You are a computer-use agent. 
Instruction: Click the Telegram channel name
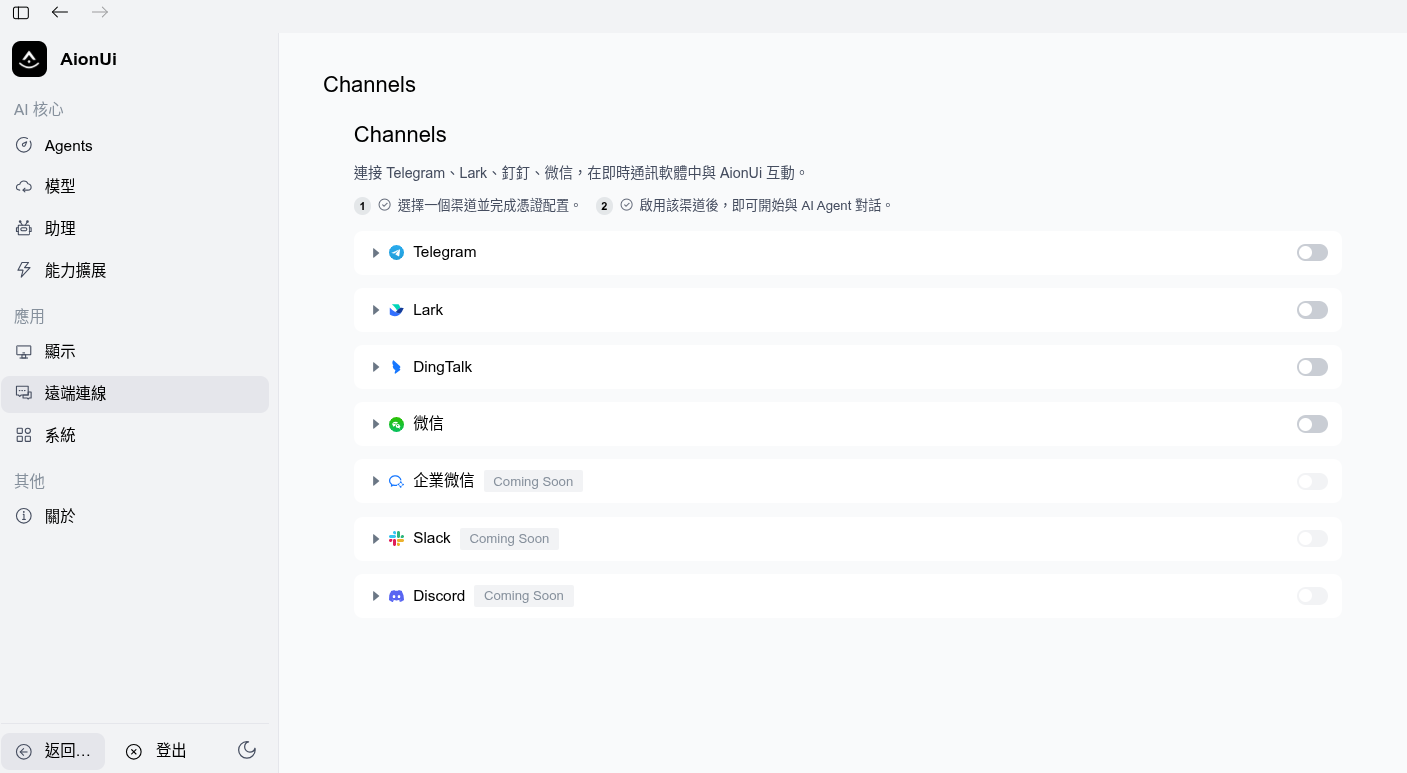point(445,252)
